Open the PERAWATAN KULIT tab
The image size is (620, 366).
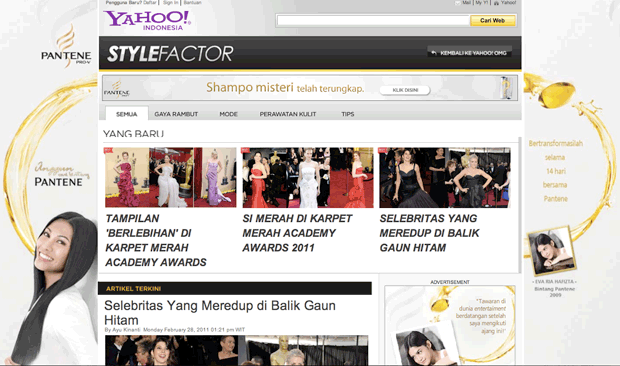point(288,114)
